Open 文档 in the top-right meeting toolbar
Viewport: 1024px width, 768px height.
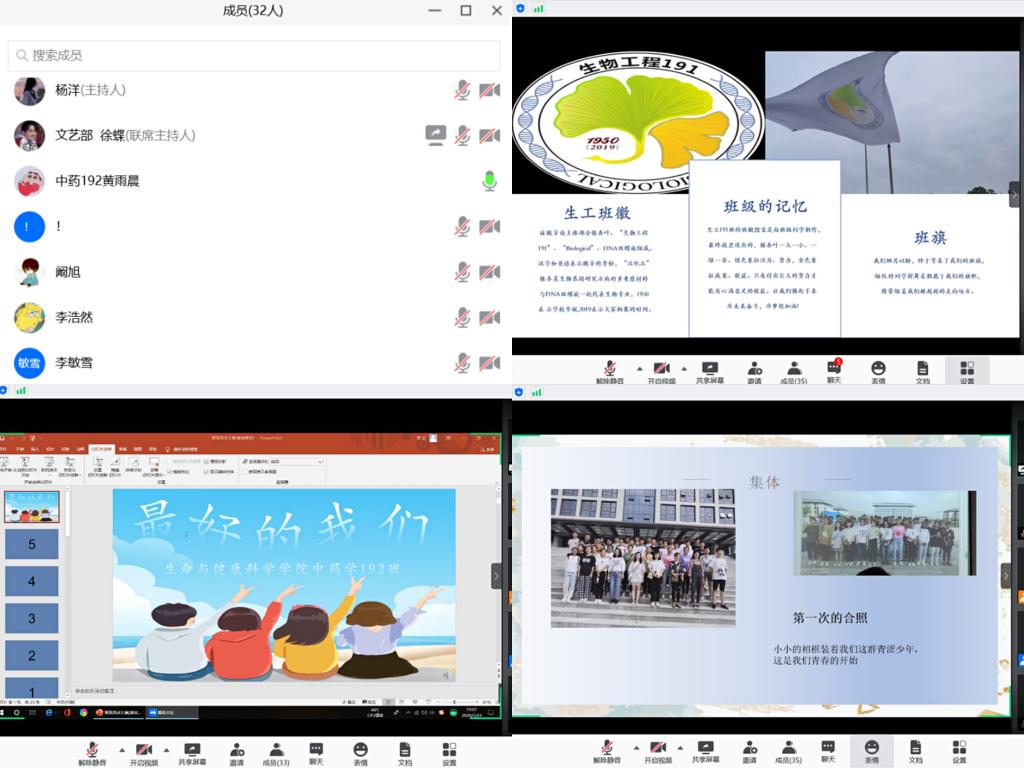922,371
